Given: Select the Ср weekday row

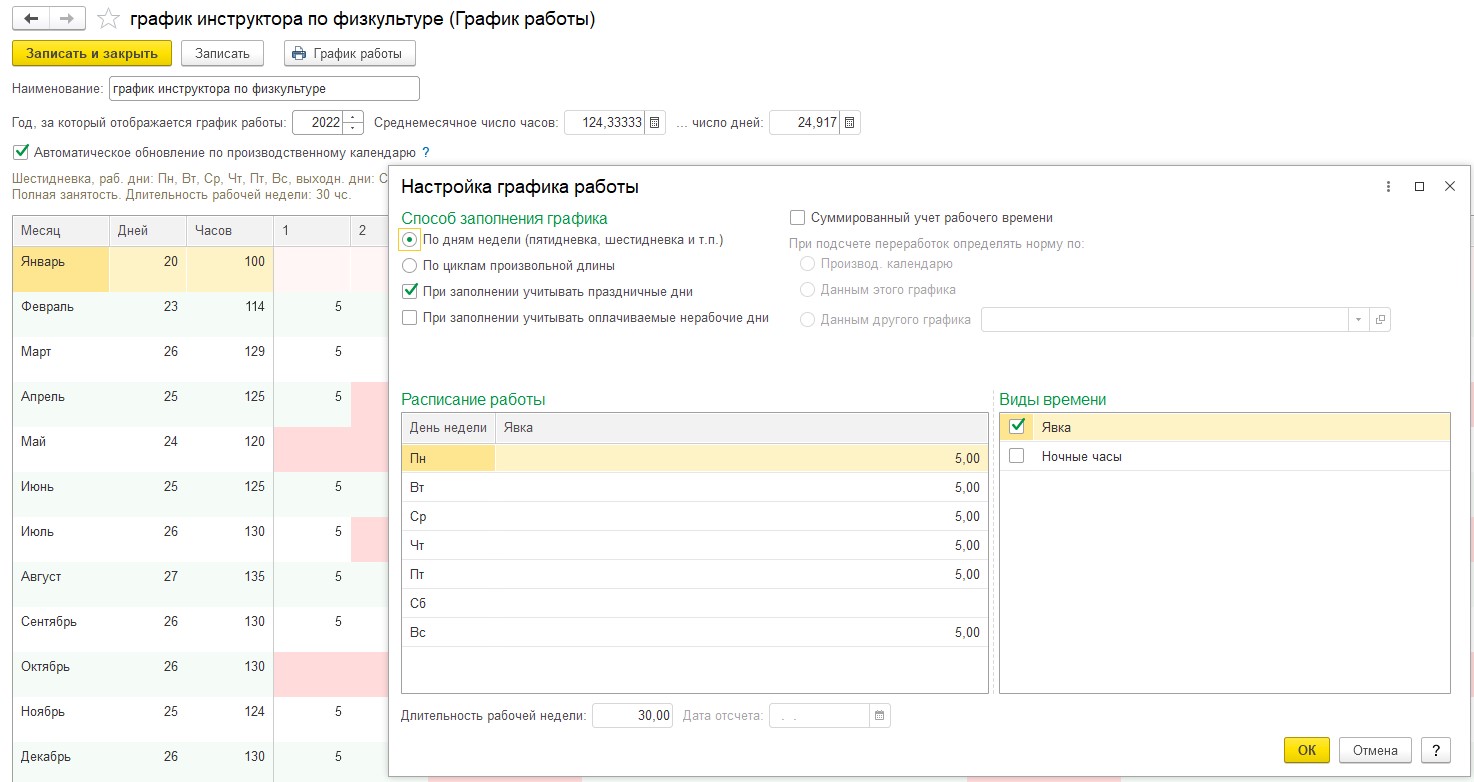Looking at the screenshot, I should coord(694,516).
